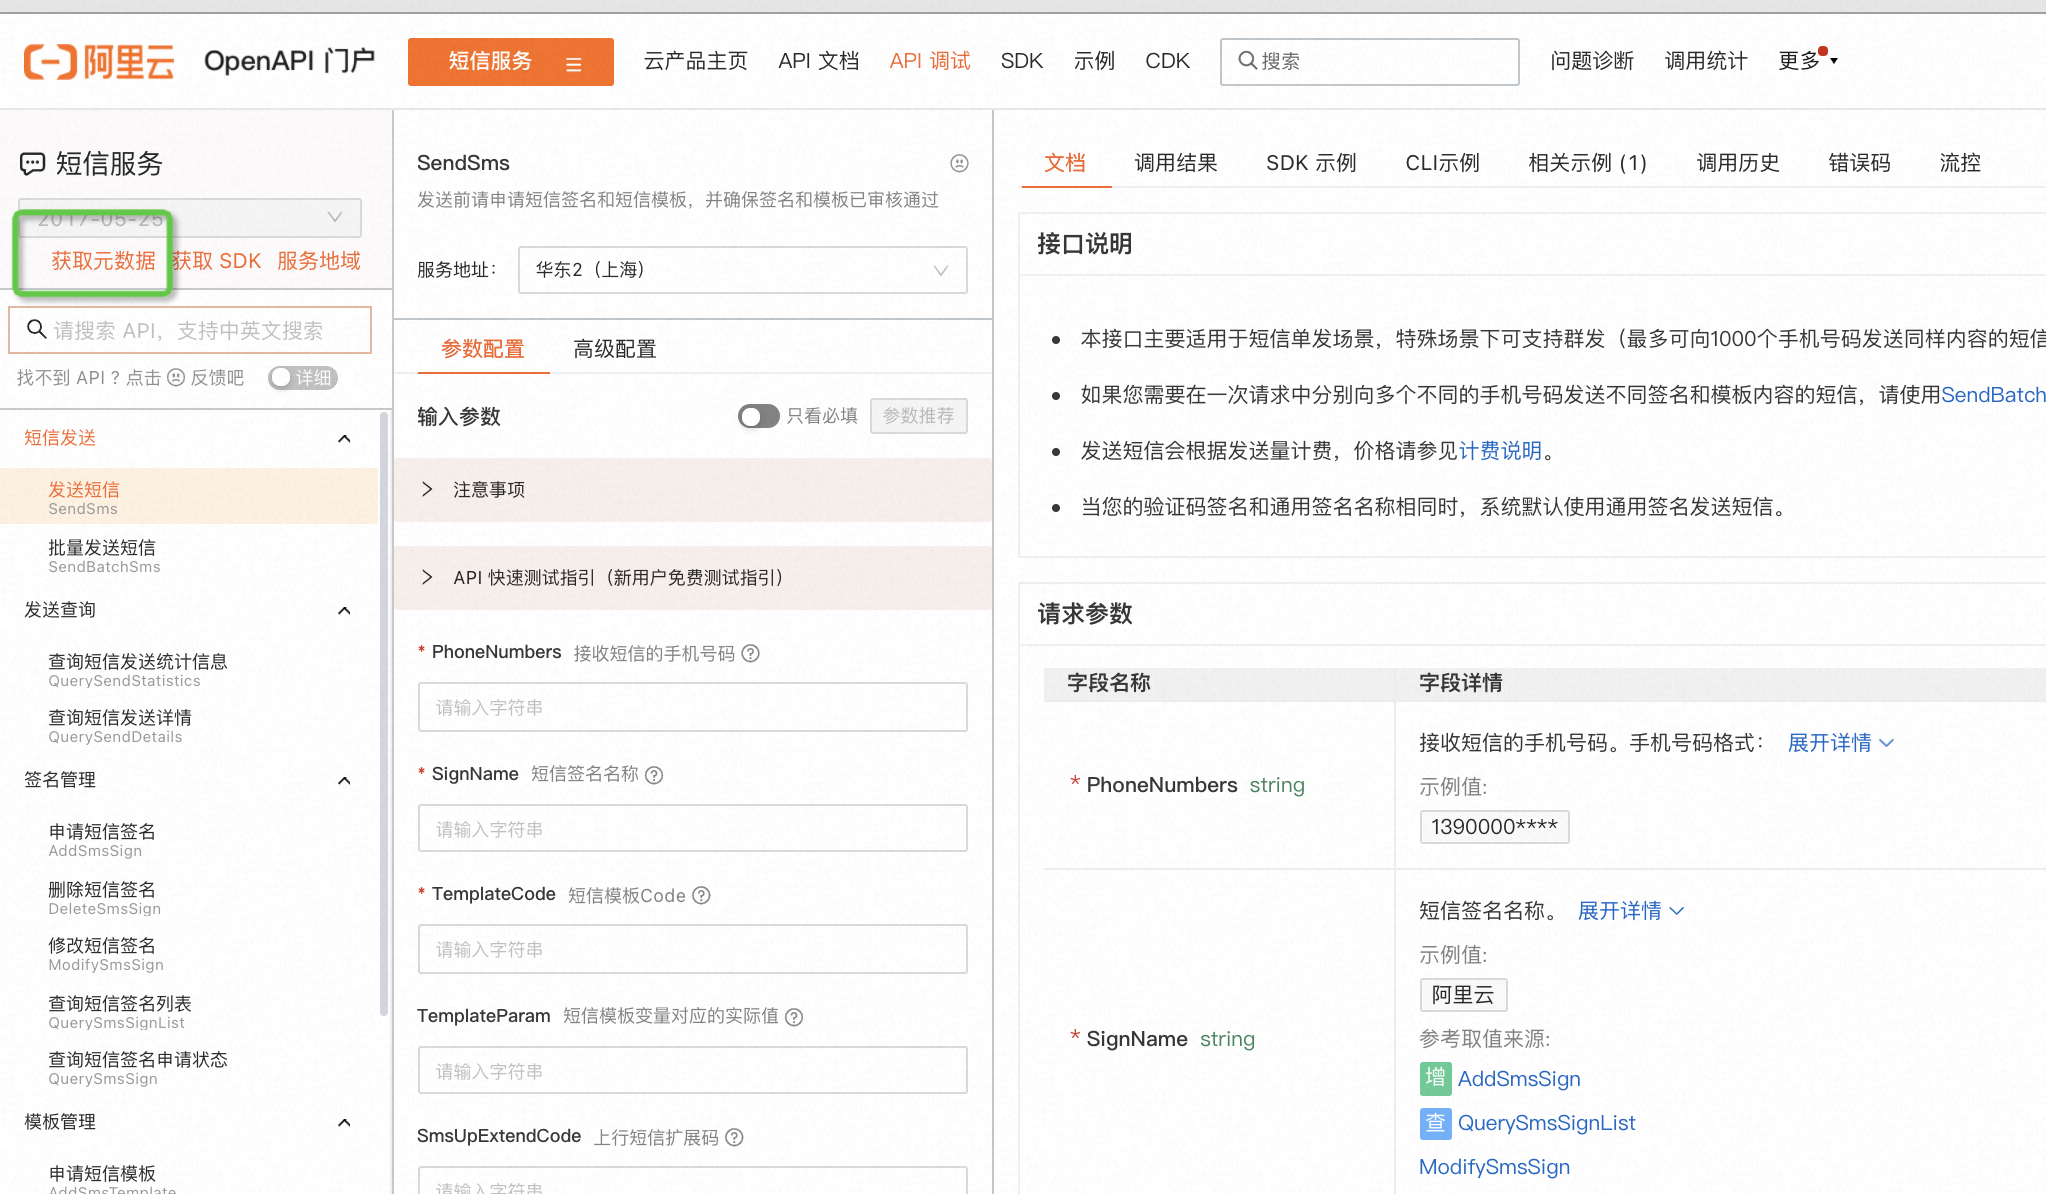2046x1194 pixels.
Task: Click the smiley feedback icon beside SendSms
Action: point(959,163)
